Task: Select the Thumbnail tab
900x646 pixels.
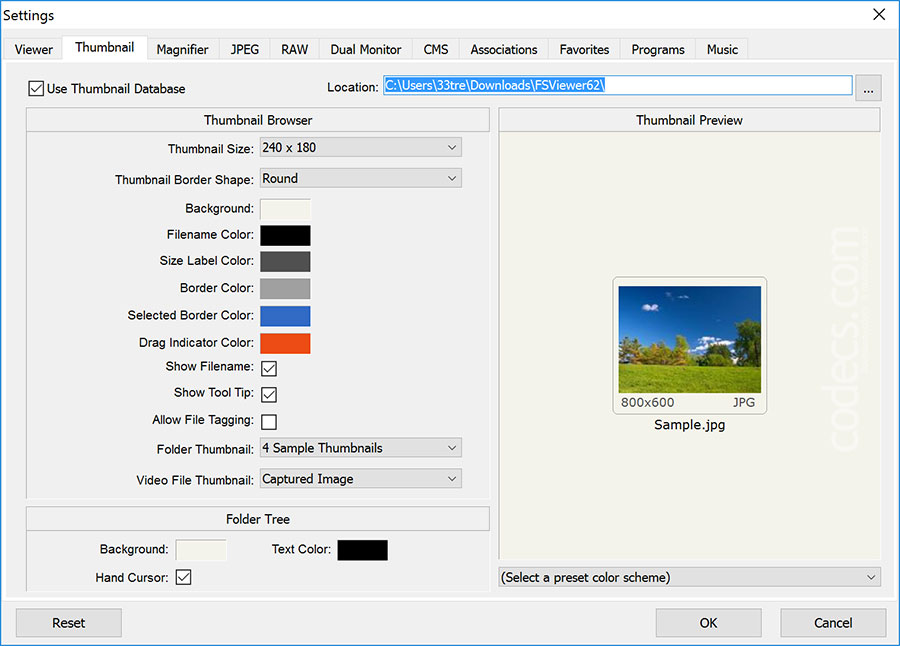Action: (104, 48)
